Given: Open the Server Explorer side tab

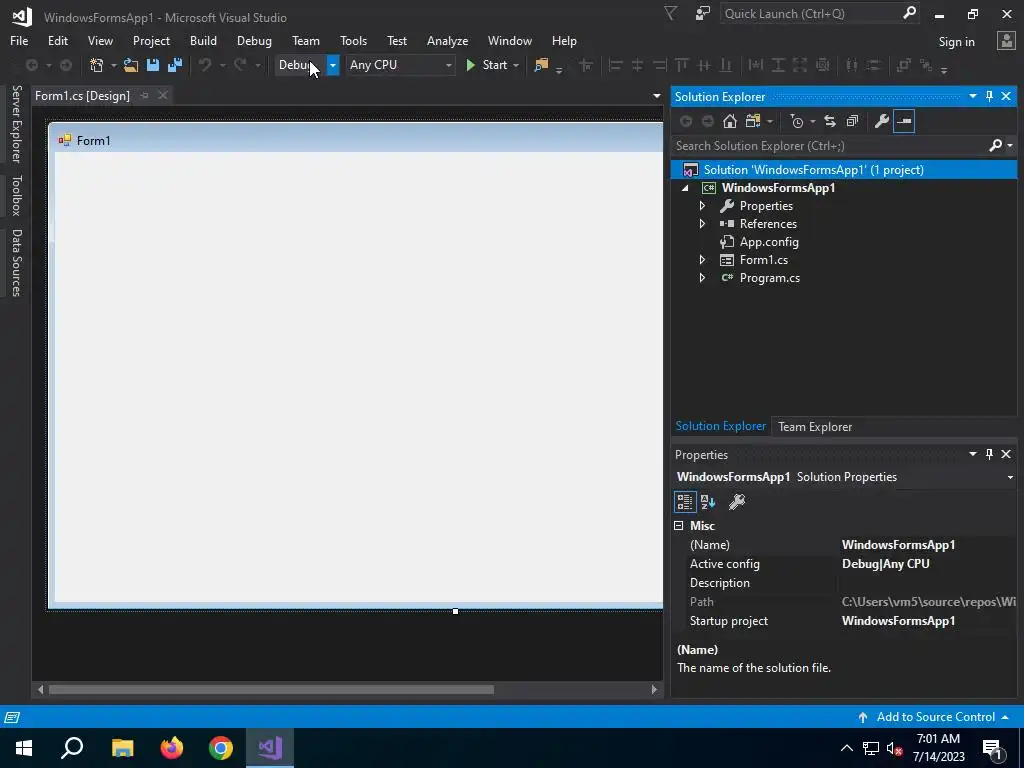Looking at the screenshot, I should coord(16,124).
